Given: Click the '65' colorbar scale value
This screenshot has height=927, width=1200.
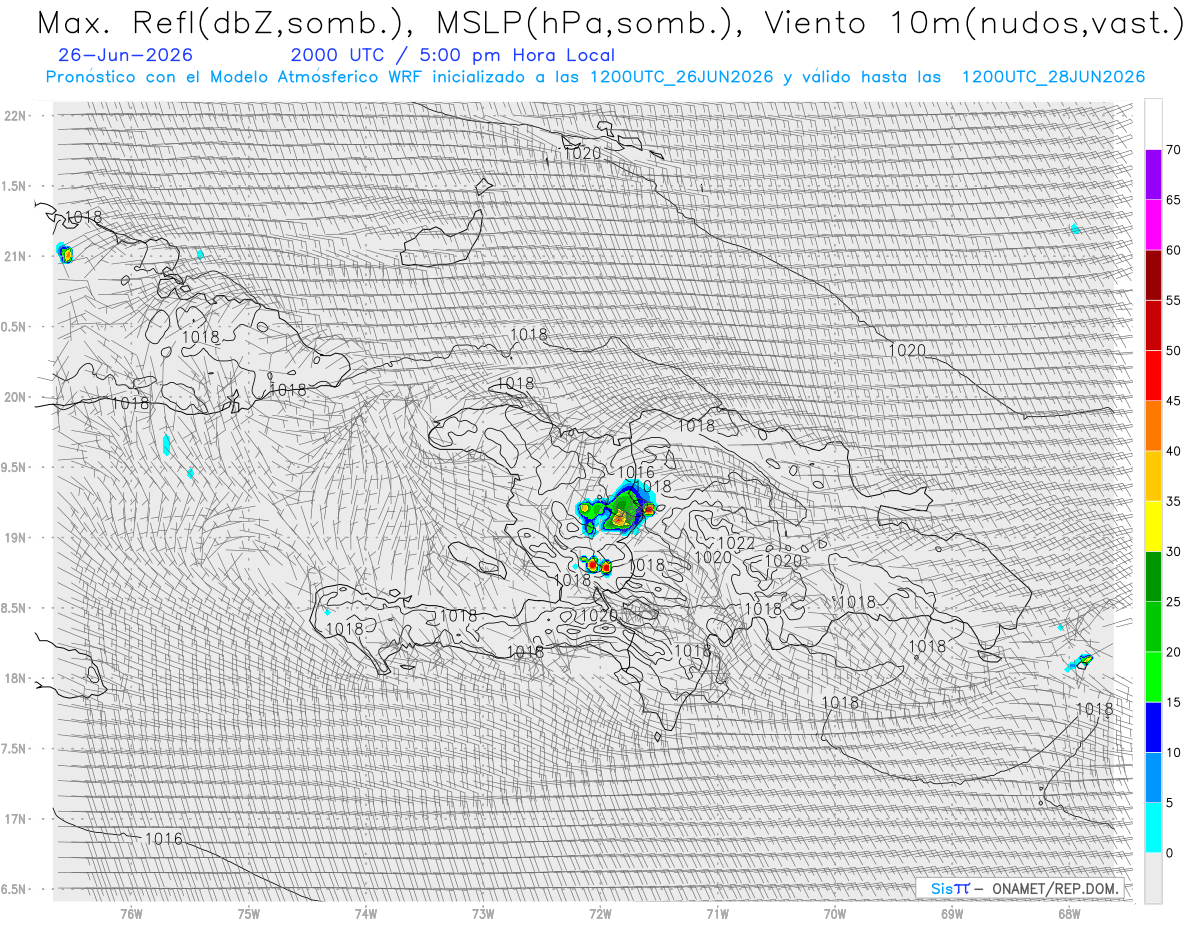Looking at the screenshot, I should point(1173,200).
